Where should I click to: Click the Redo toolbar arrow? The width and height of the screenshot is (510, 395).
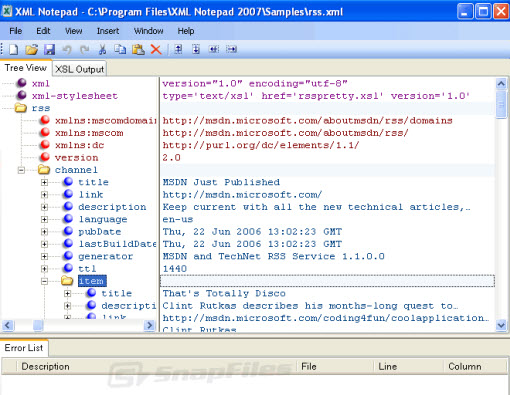pyautogui.click(x=85, y=49)
